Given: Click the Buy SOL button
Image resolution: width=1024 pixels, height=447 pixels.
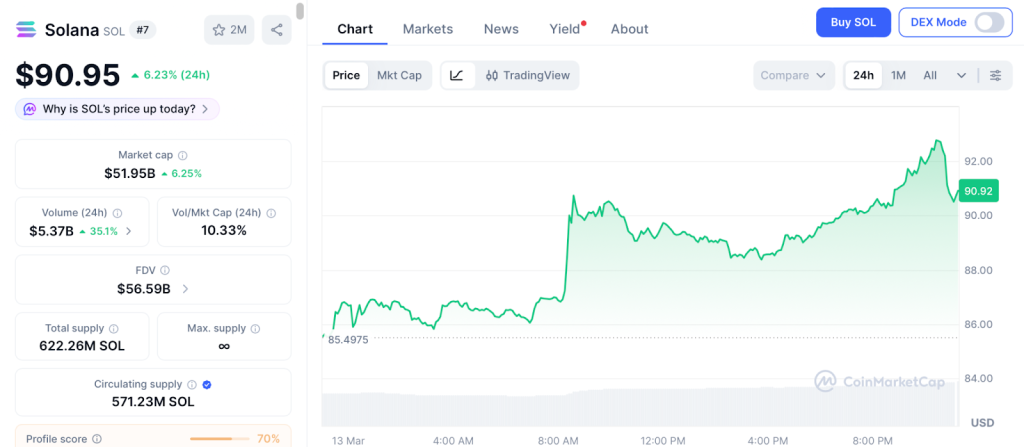Looking at the screenshot, I should point(853,22).
